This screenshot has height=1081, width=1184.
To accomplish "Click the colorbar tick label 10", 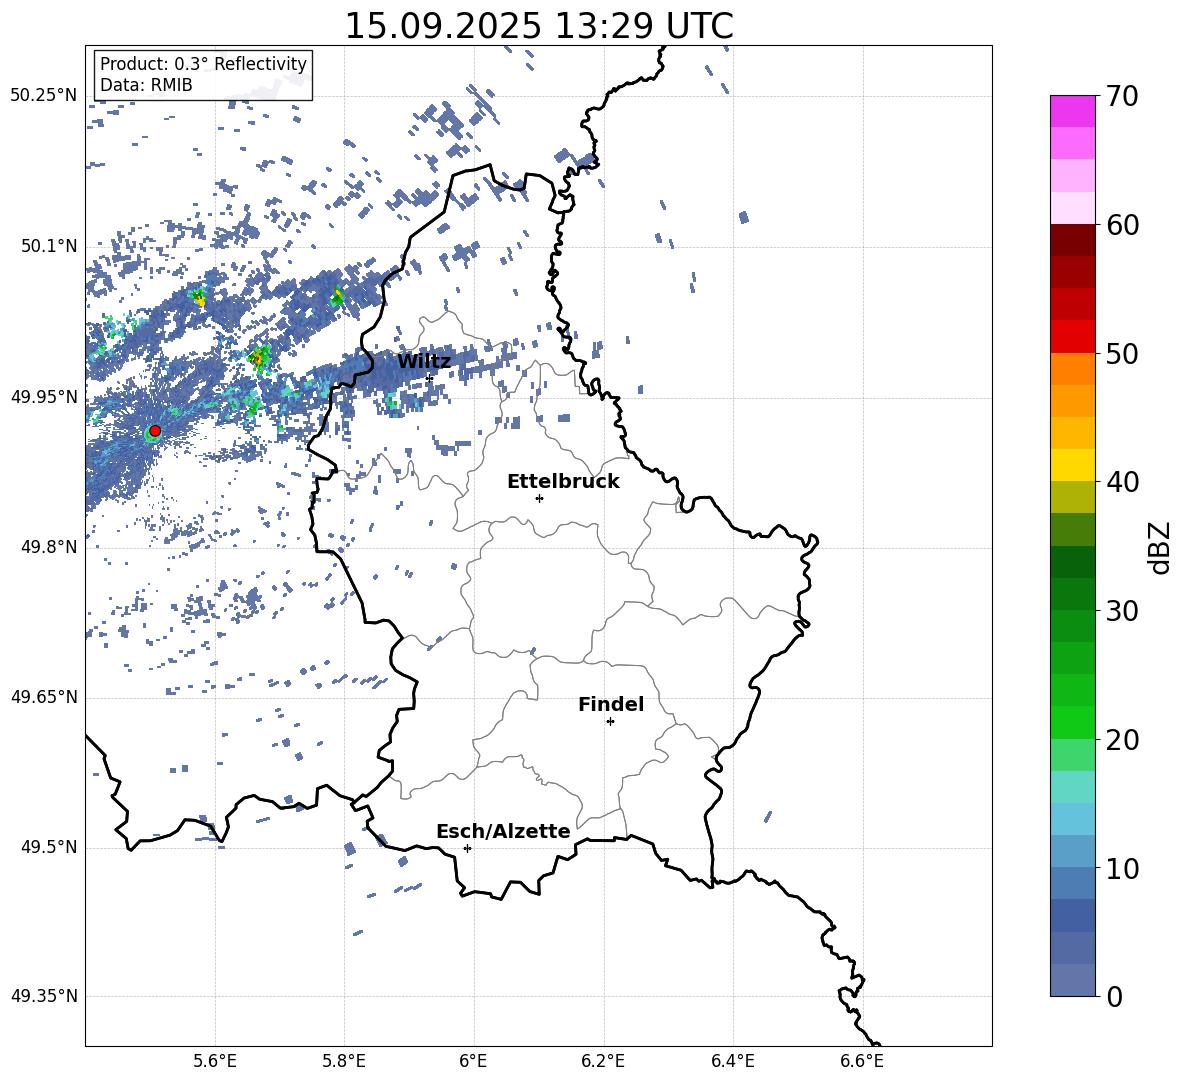I will [x=1123, y=868].
